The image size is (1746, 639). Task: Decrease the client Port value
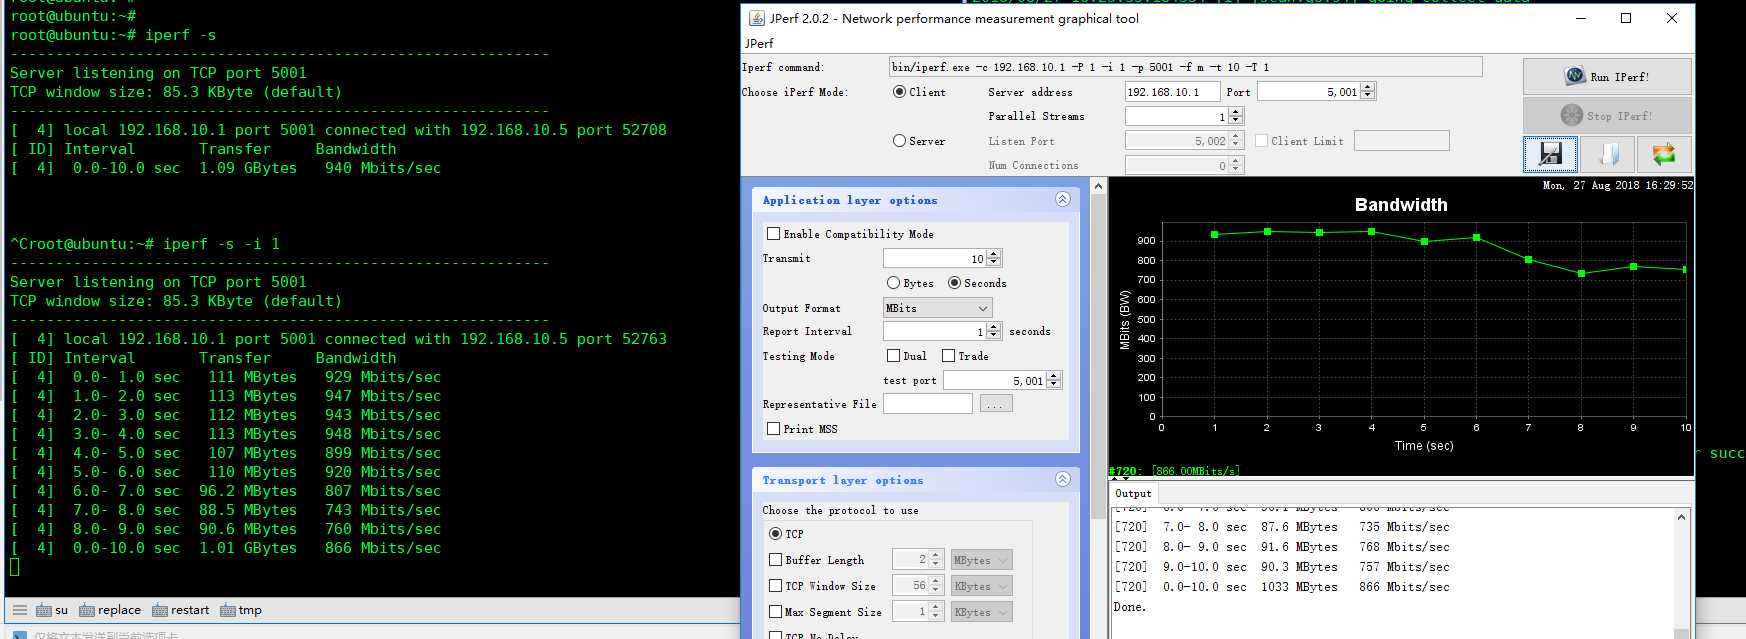click(x=1368, y=96)
